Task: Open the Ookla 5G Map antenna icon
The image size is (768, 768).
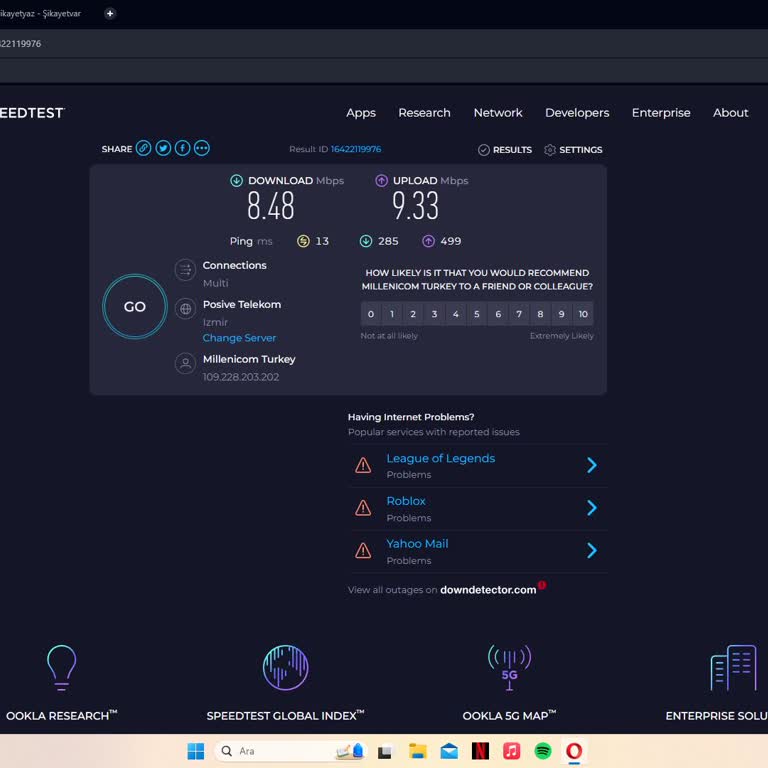Action: click(509, 667)
